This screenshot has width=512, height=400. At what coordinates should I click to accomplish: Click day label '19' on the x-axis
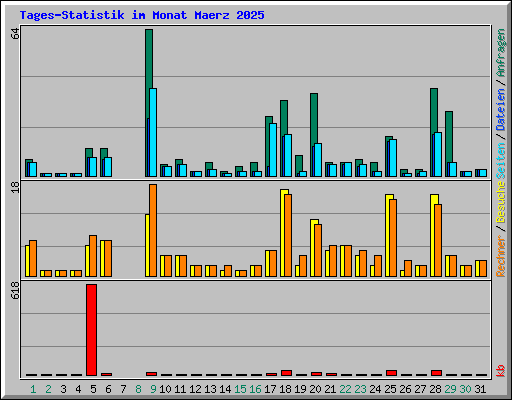tap(300, 389)
